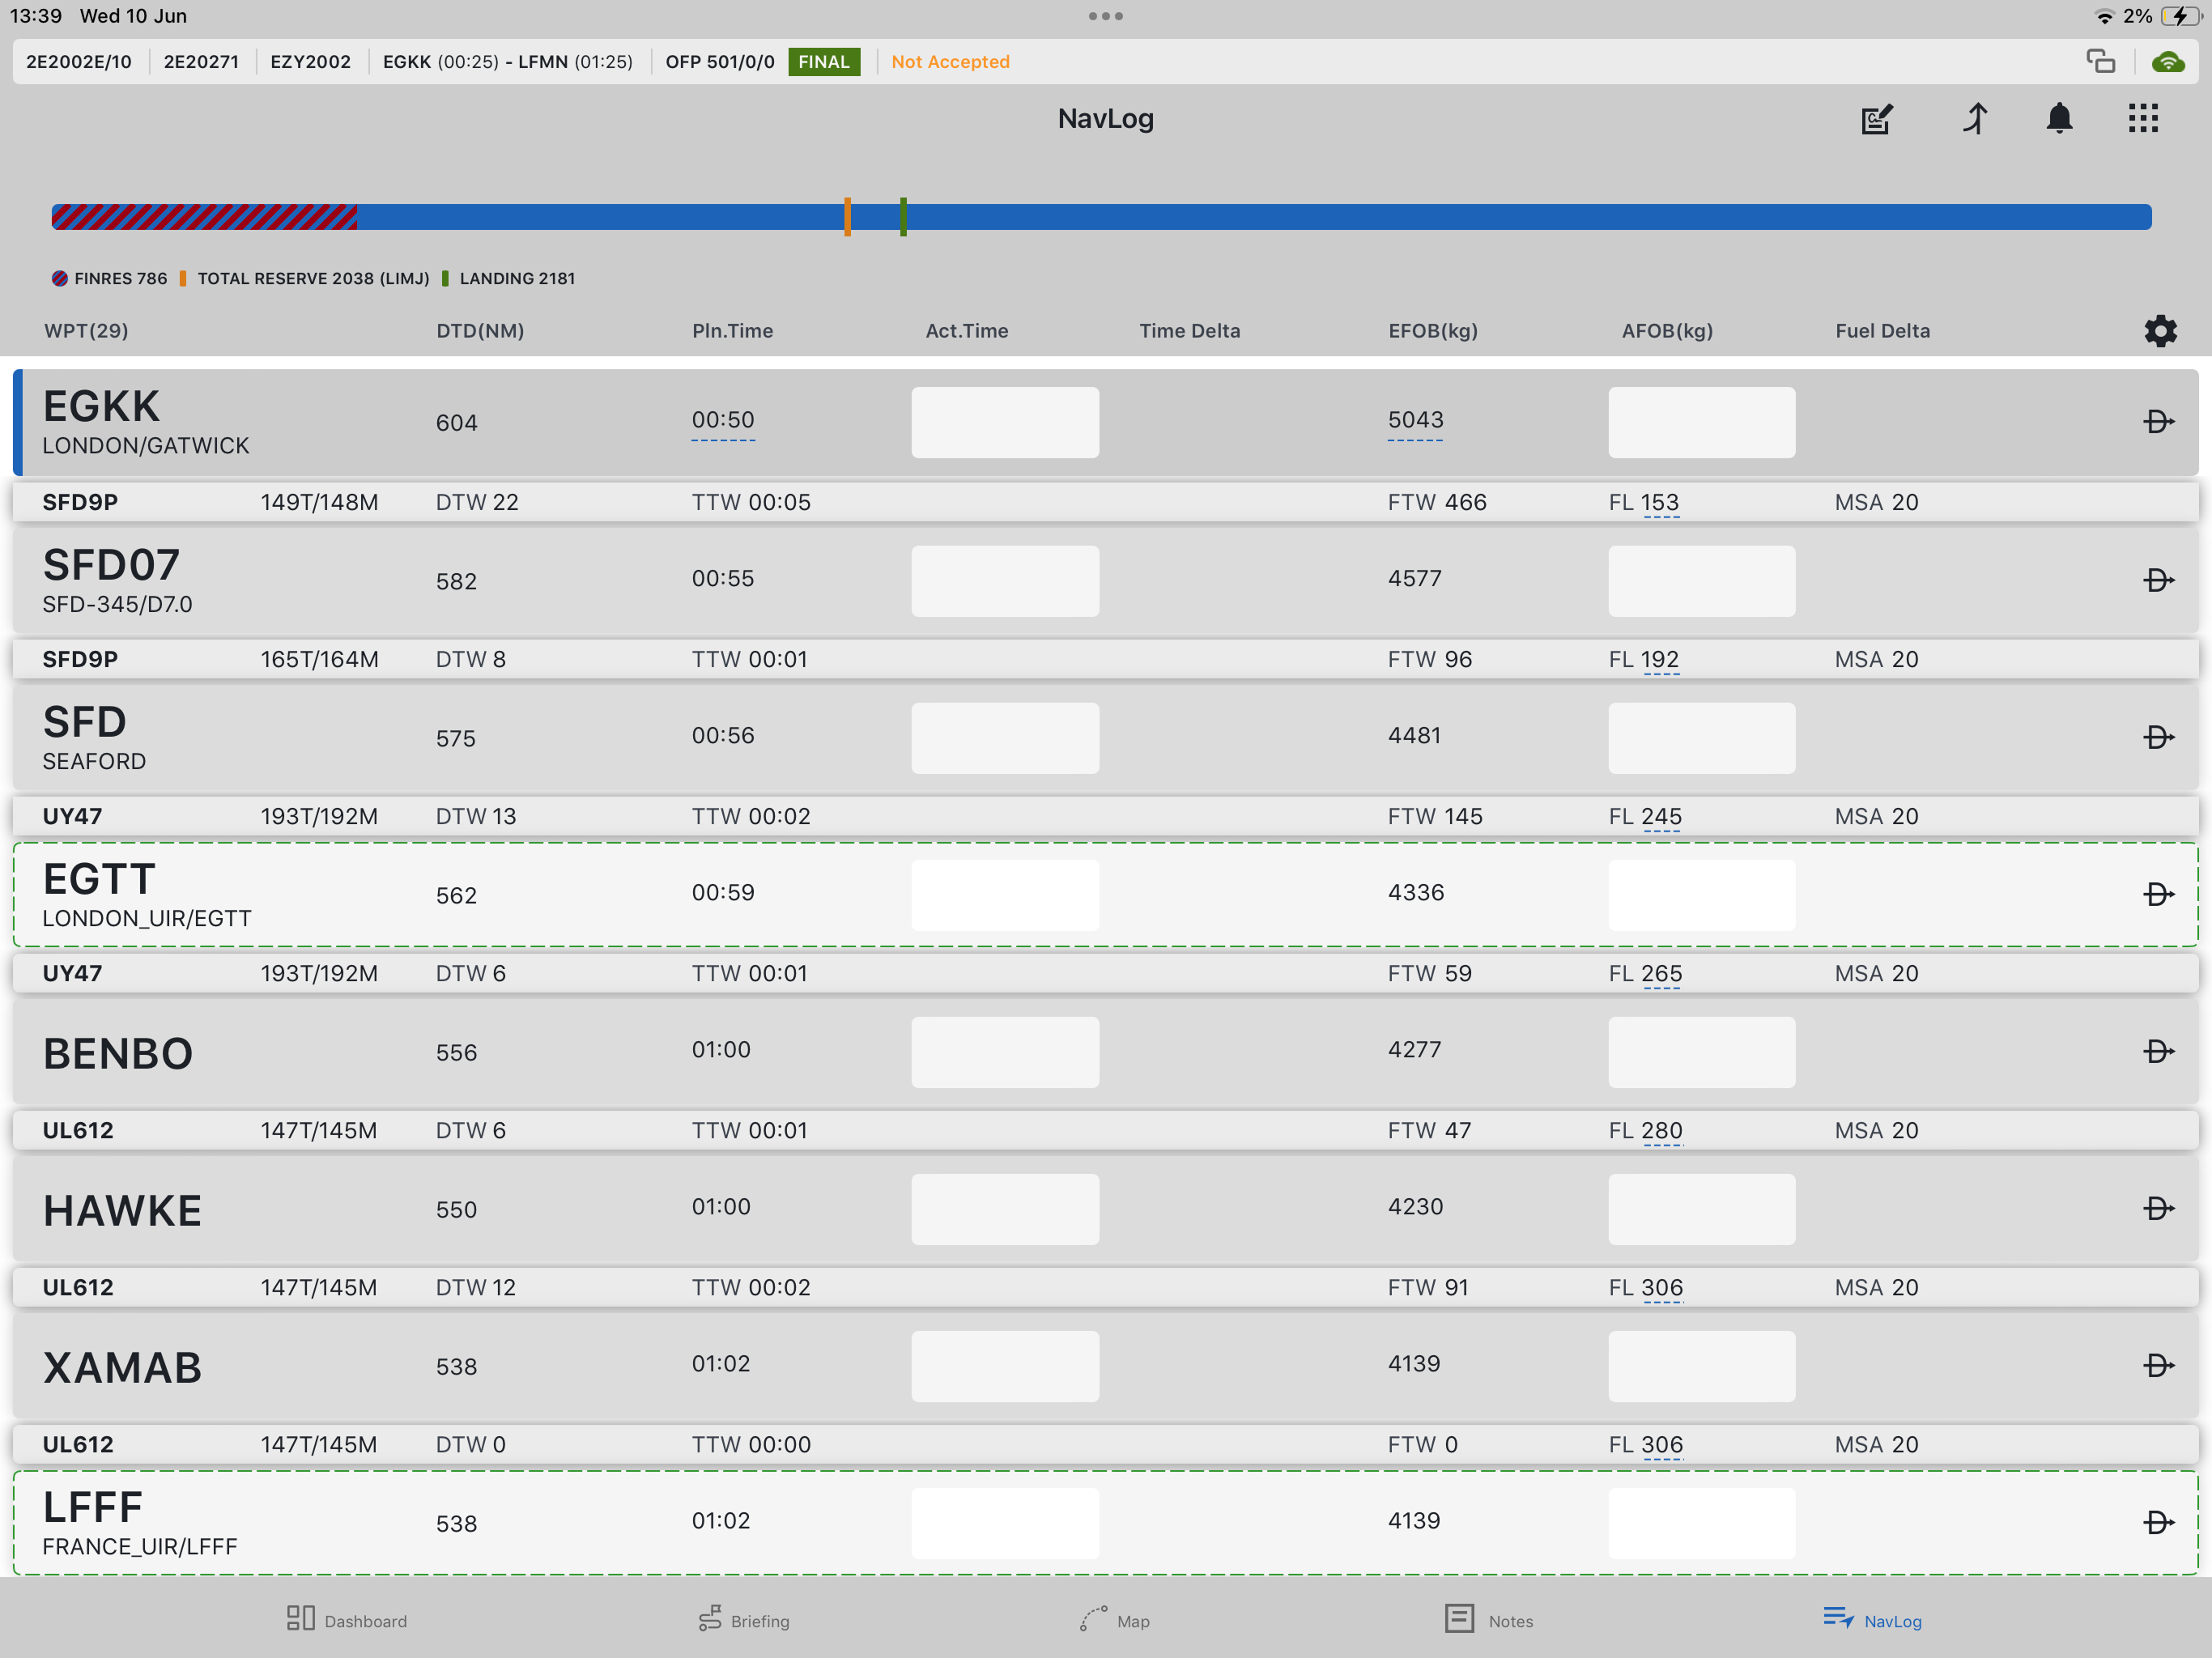Tap the route EGKK - LFMN header
The image size is (2212, 1658).
click(508, 62)
